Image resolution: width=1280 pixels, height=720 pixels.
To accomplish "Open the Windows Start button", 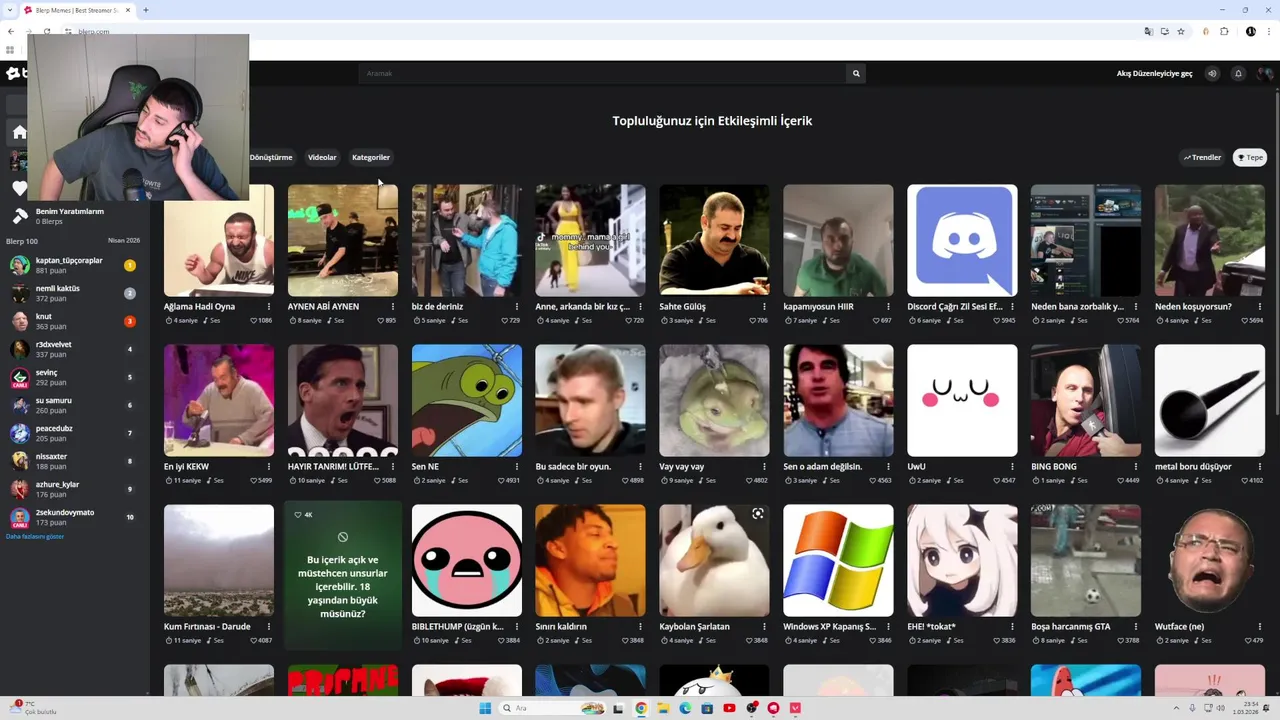I will [485, 708].
